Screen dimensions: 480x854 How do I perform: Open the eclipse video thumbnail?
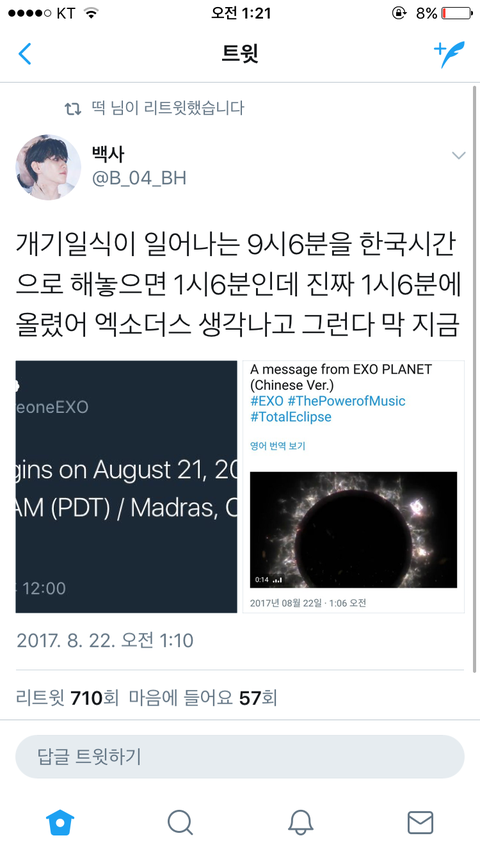354,530
